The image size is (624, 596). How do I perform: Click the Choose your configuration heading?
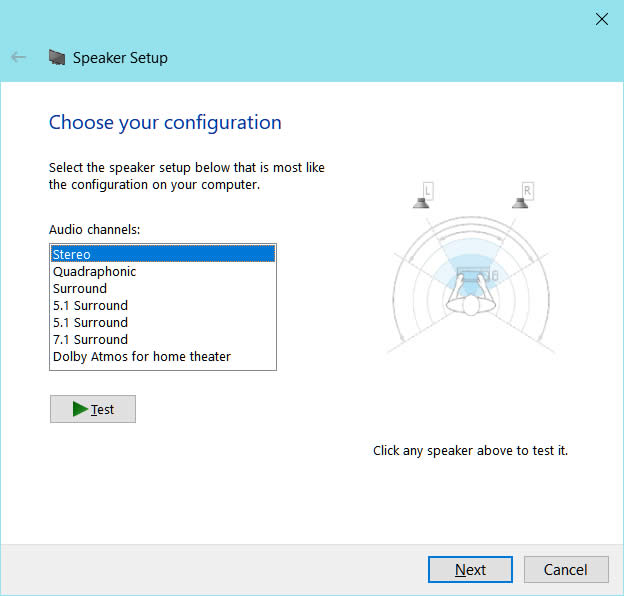tap(165, 123)
